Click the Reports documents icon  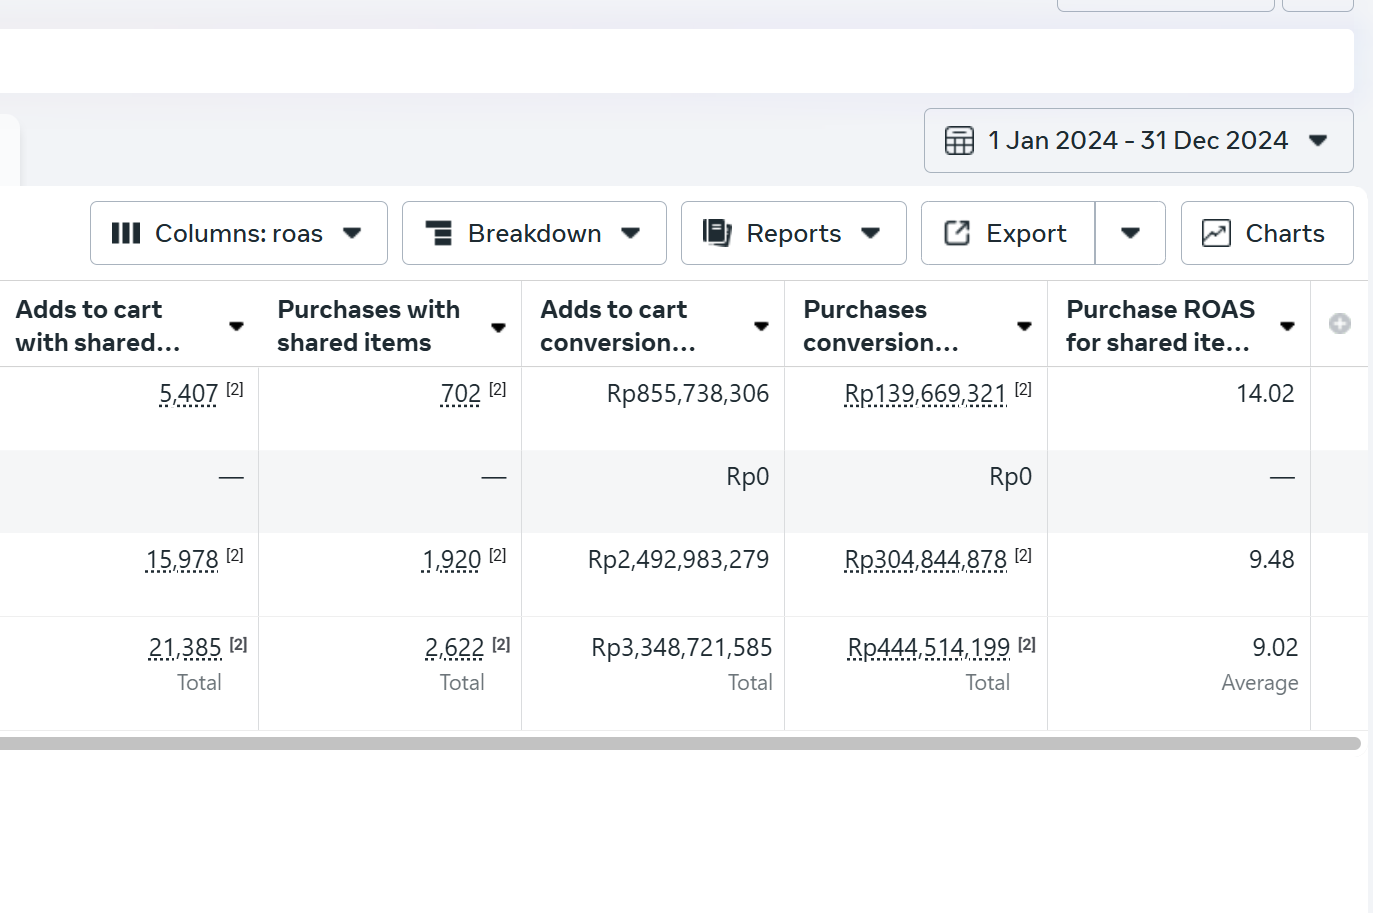(x=717, y=233)
